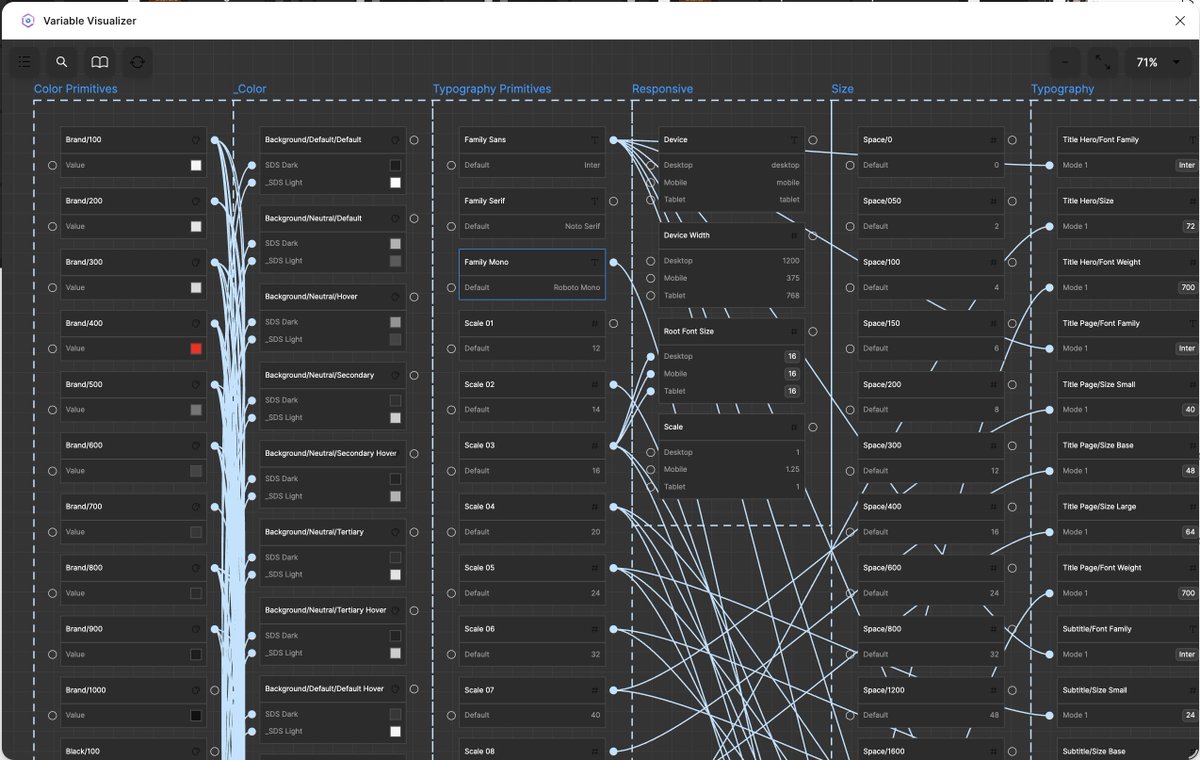The height and width of the screenshot is (760, 1200).
Task: Click the red swatch of Brand/400 Value
Action: (x=196, y=349)
